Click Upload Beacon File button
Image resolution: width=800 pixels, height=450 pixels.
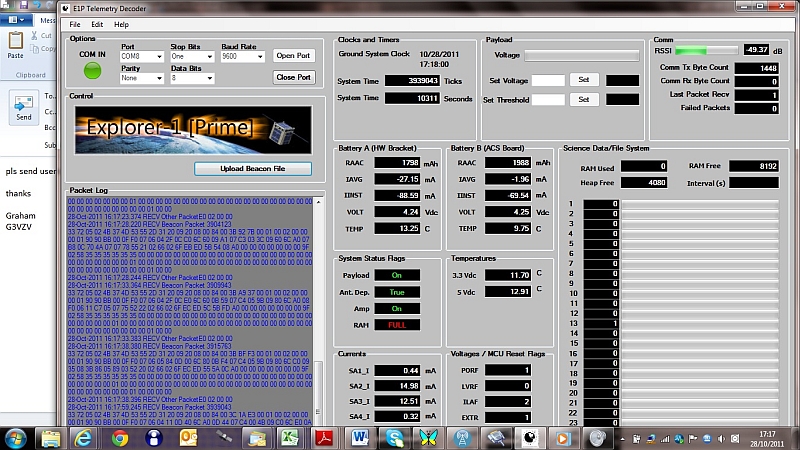253,168
